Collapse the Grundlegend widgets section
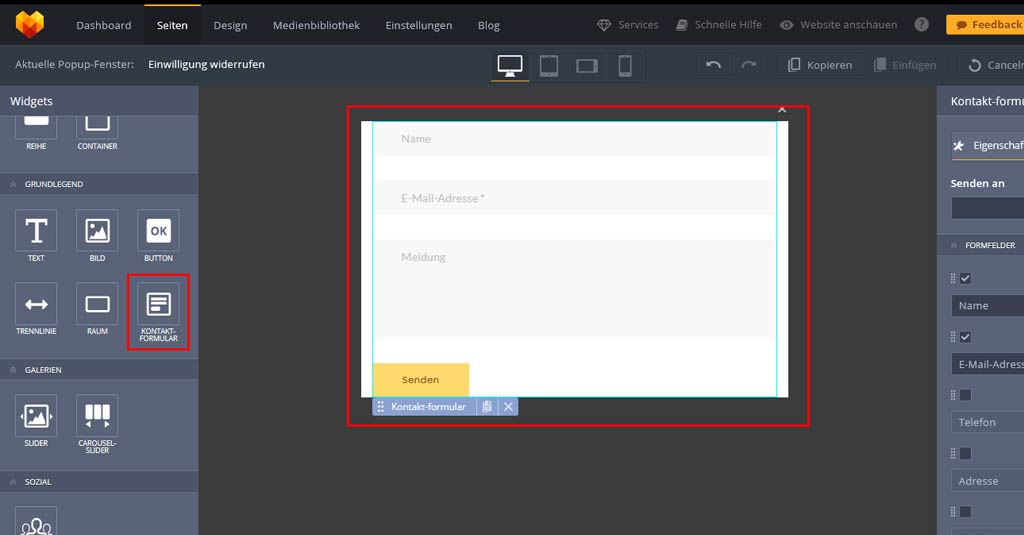The image size is (1024, 535). 14,185
